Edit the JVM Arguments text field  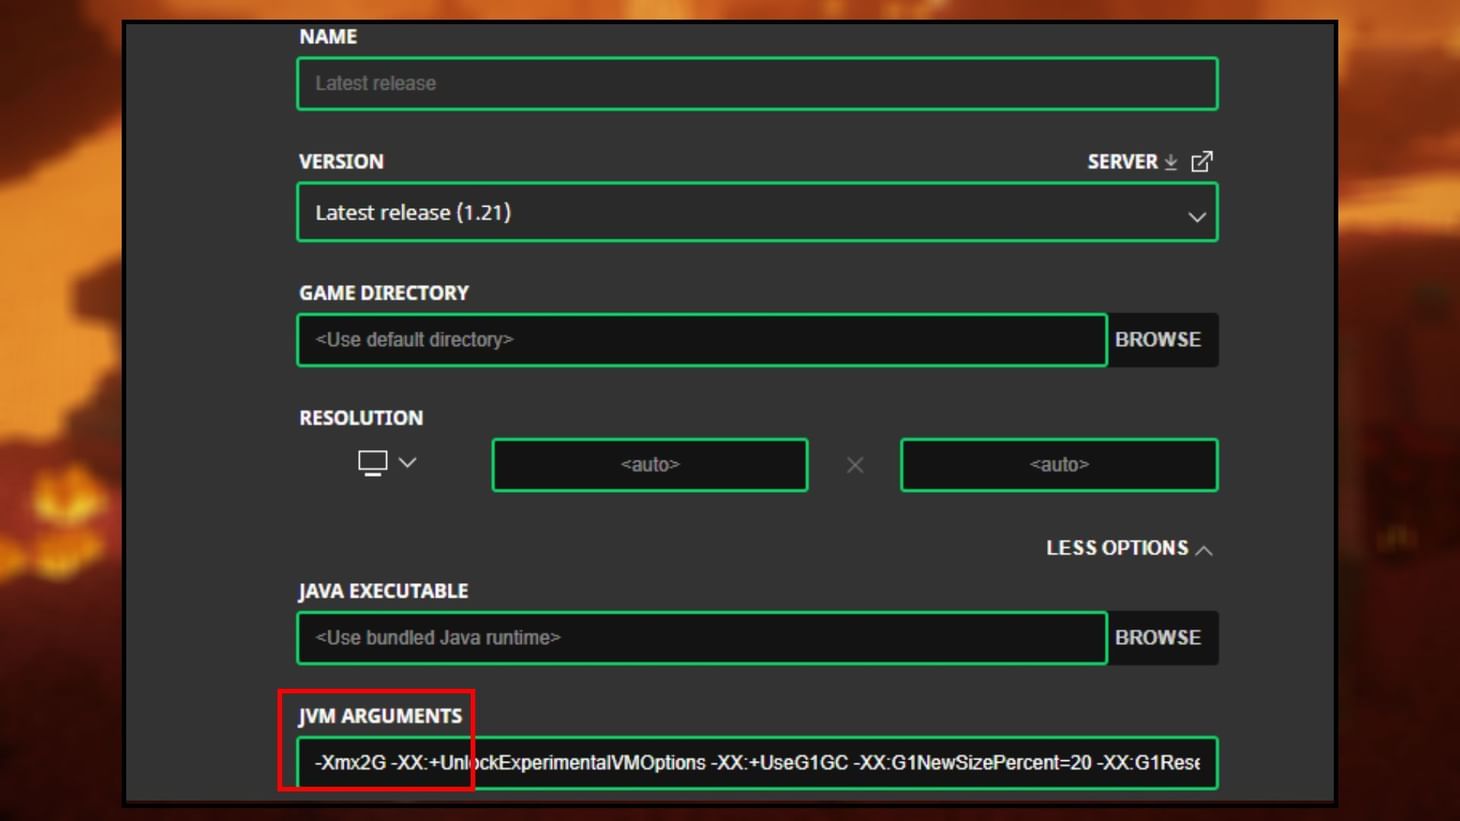[x=757, y=763]
